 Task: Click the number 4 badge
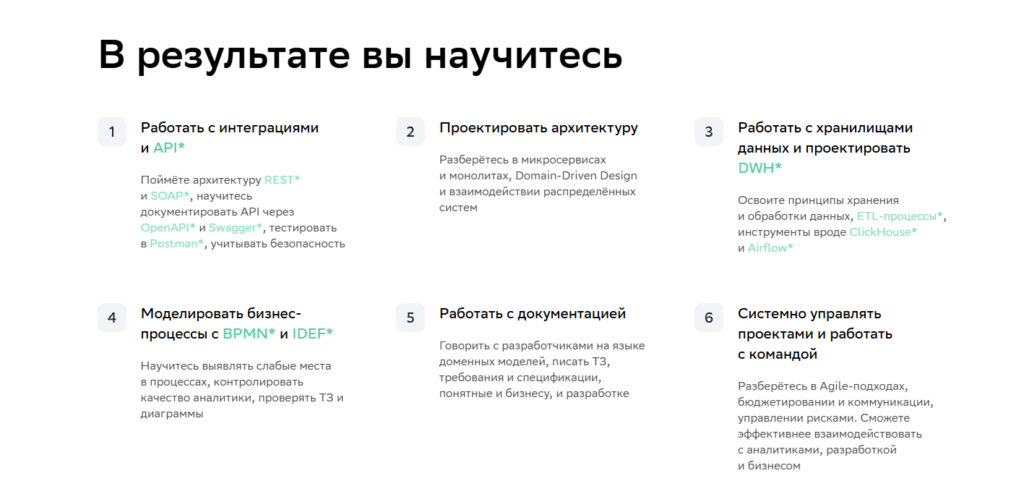tap(112, 318)
